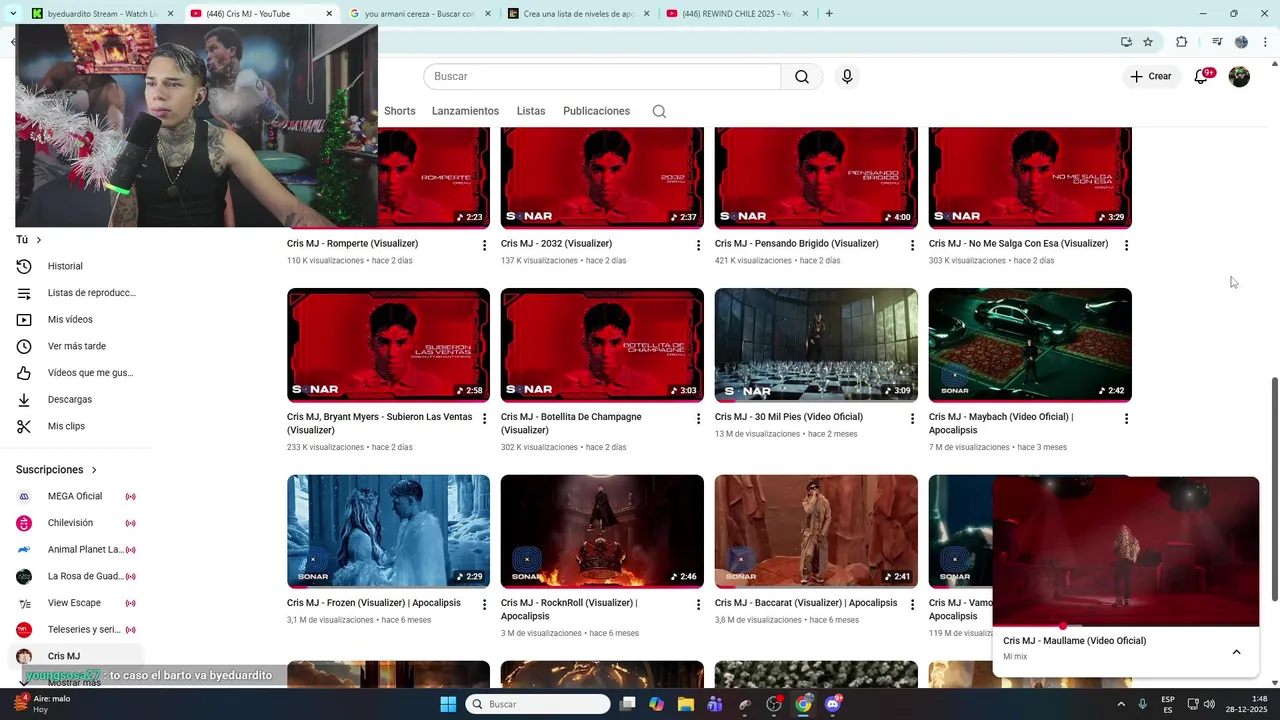Screen dimensions: 1280x720
Task: Show hidden system tray icons
Action: 1120,704
